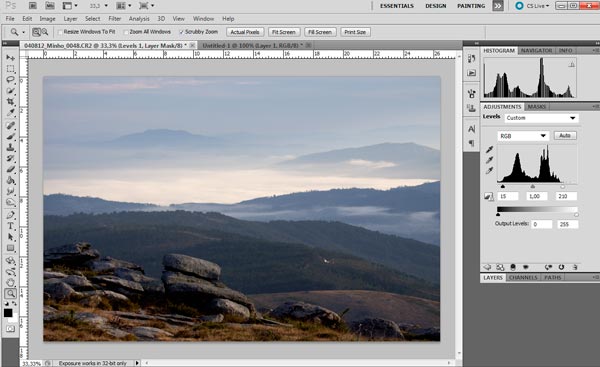The height and width of the screenshot is (367, 600).
Task: Open the Levels preset dropdown showing Custom
Action: pos(541,118)
